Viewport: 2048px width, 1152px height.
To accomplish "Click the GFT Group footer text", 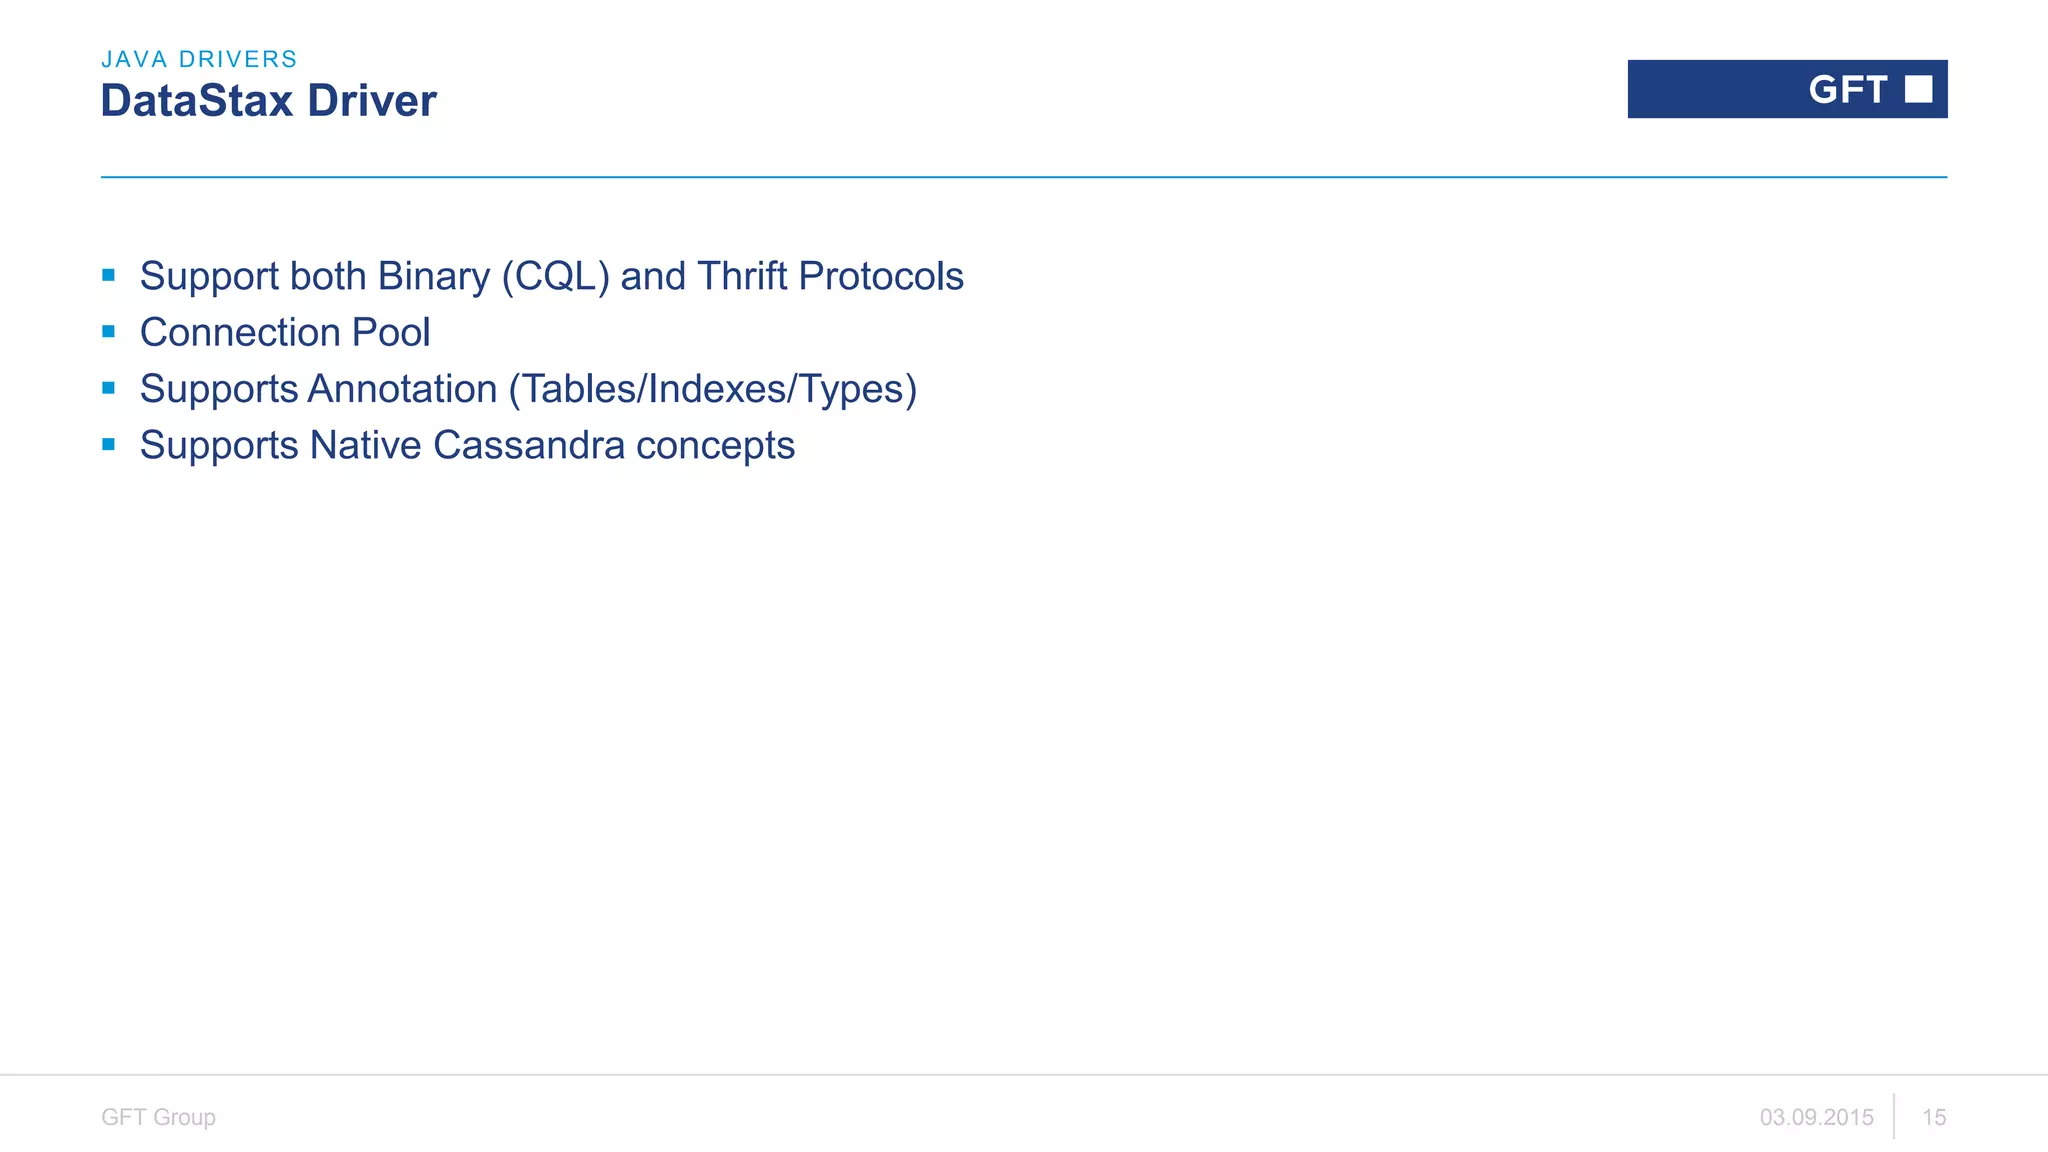I will (x=158, y=1117).
